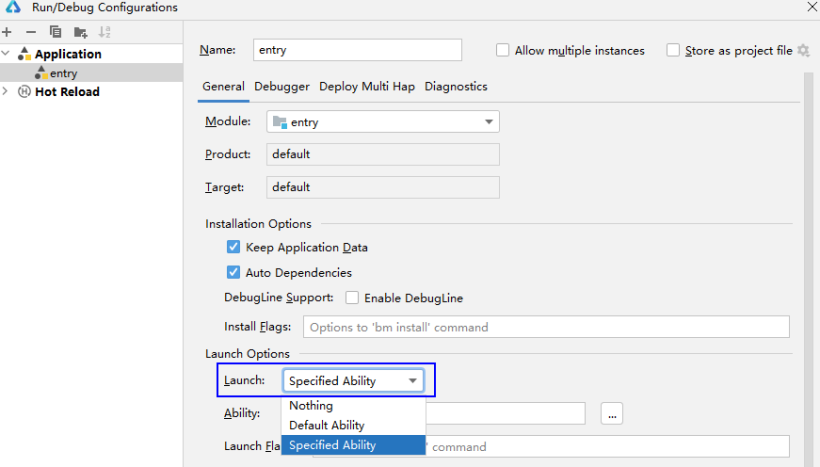Check Store as project file

pyautogui.click(x=673, y=50)
